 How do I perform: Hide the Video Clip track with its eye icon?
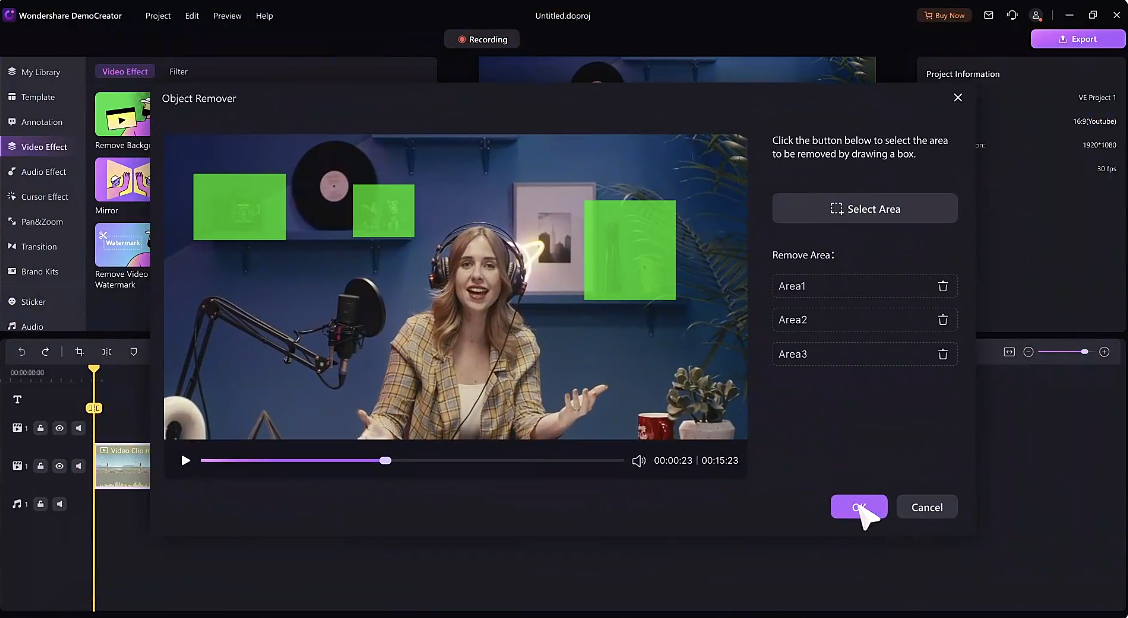60,465
